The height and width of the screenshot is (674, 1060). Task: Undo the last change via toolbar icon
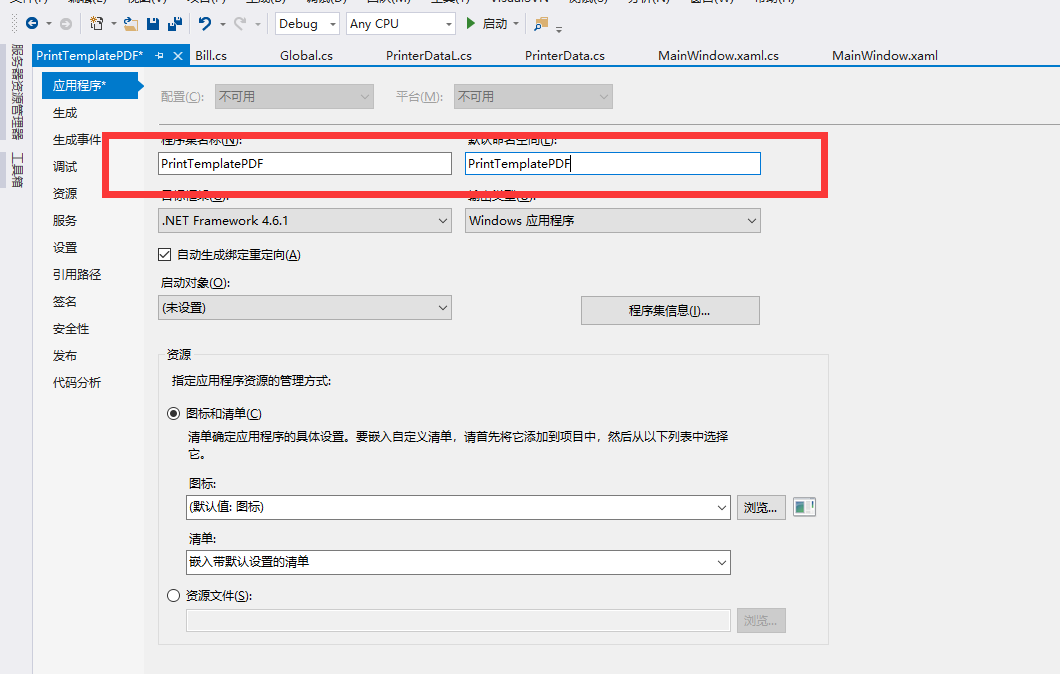(204, 24)
